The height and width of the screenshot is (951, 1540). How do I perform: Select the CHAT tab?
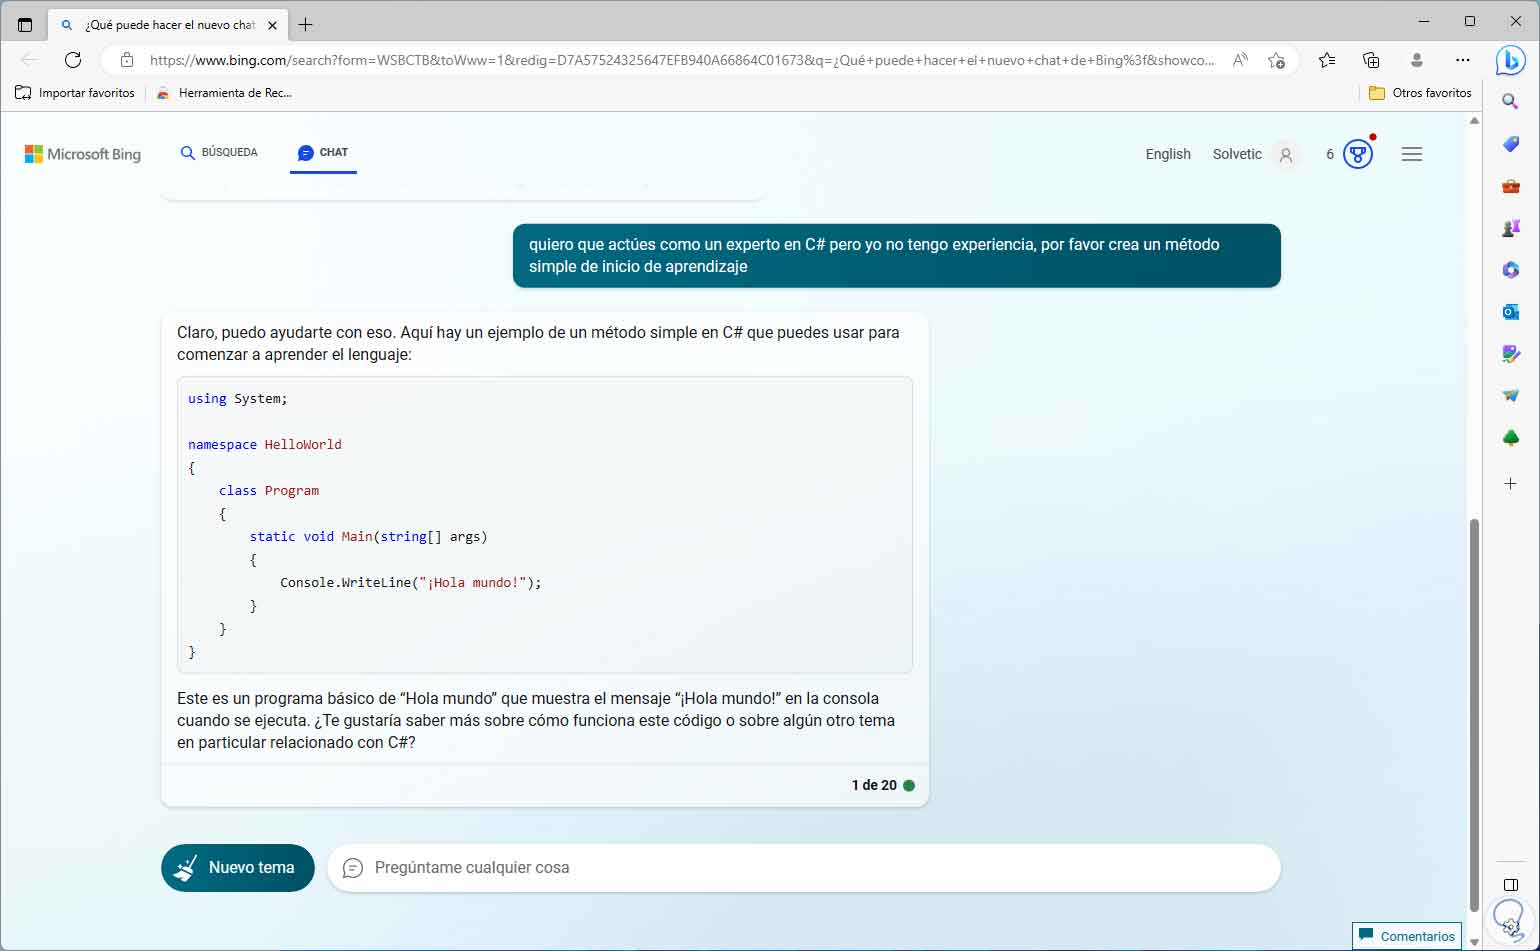[x=323, y=153]
